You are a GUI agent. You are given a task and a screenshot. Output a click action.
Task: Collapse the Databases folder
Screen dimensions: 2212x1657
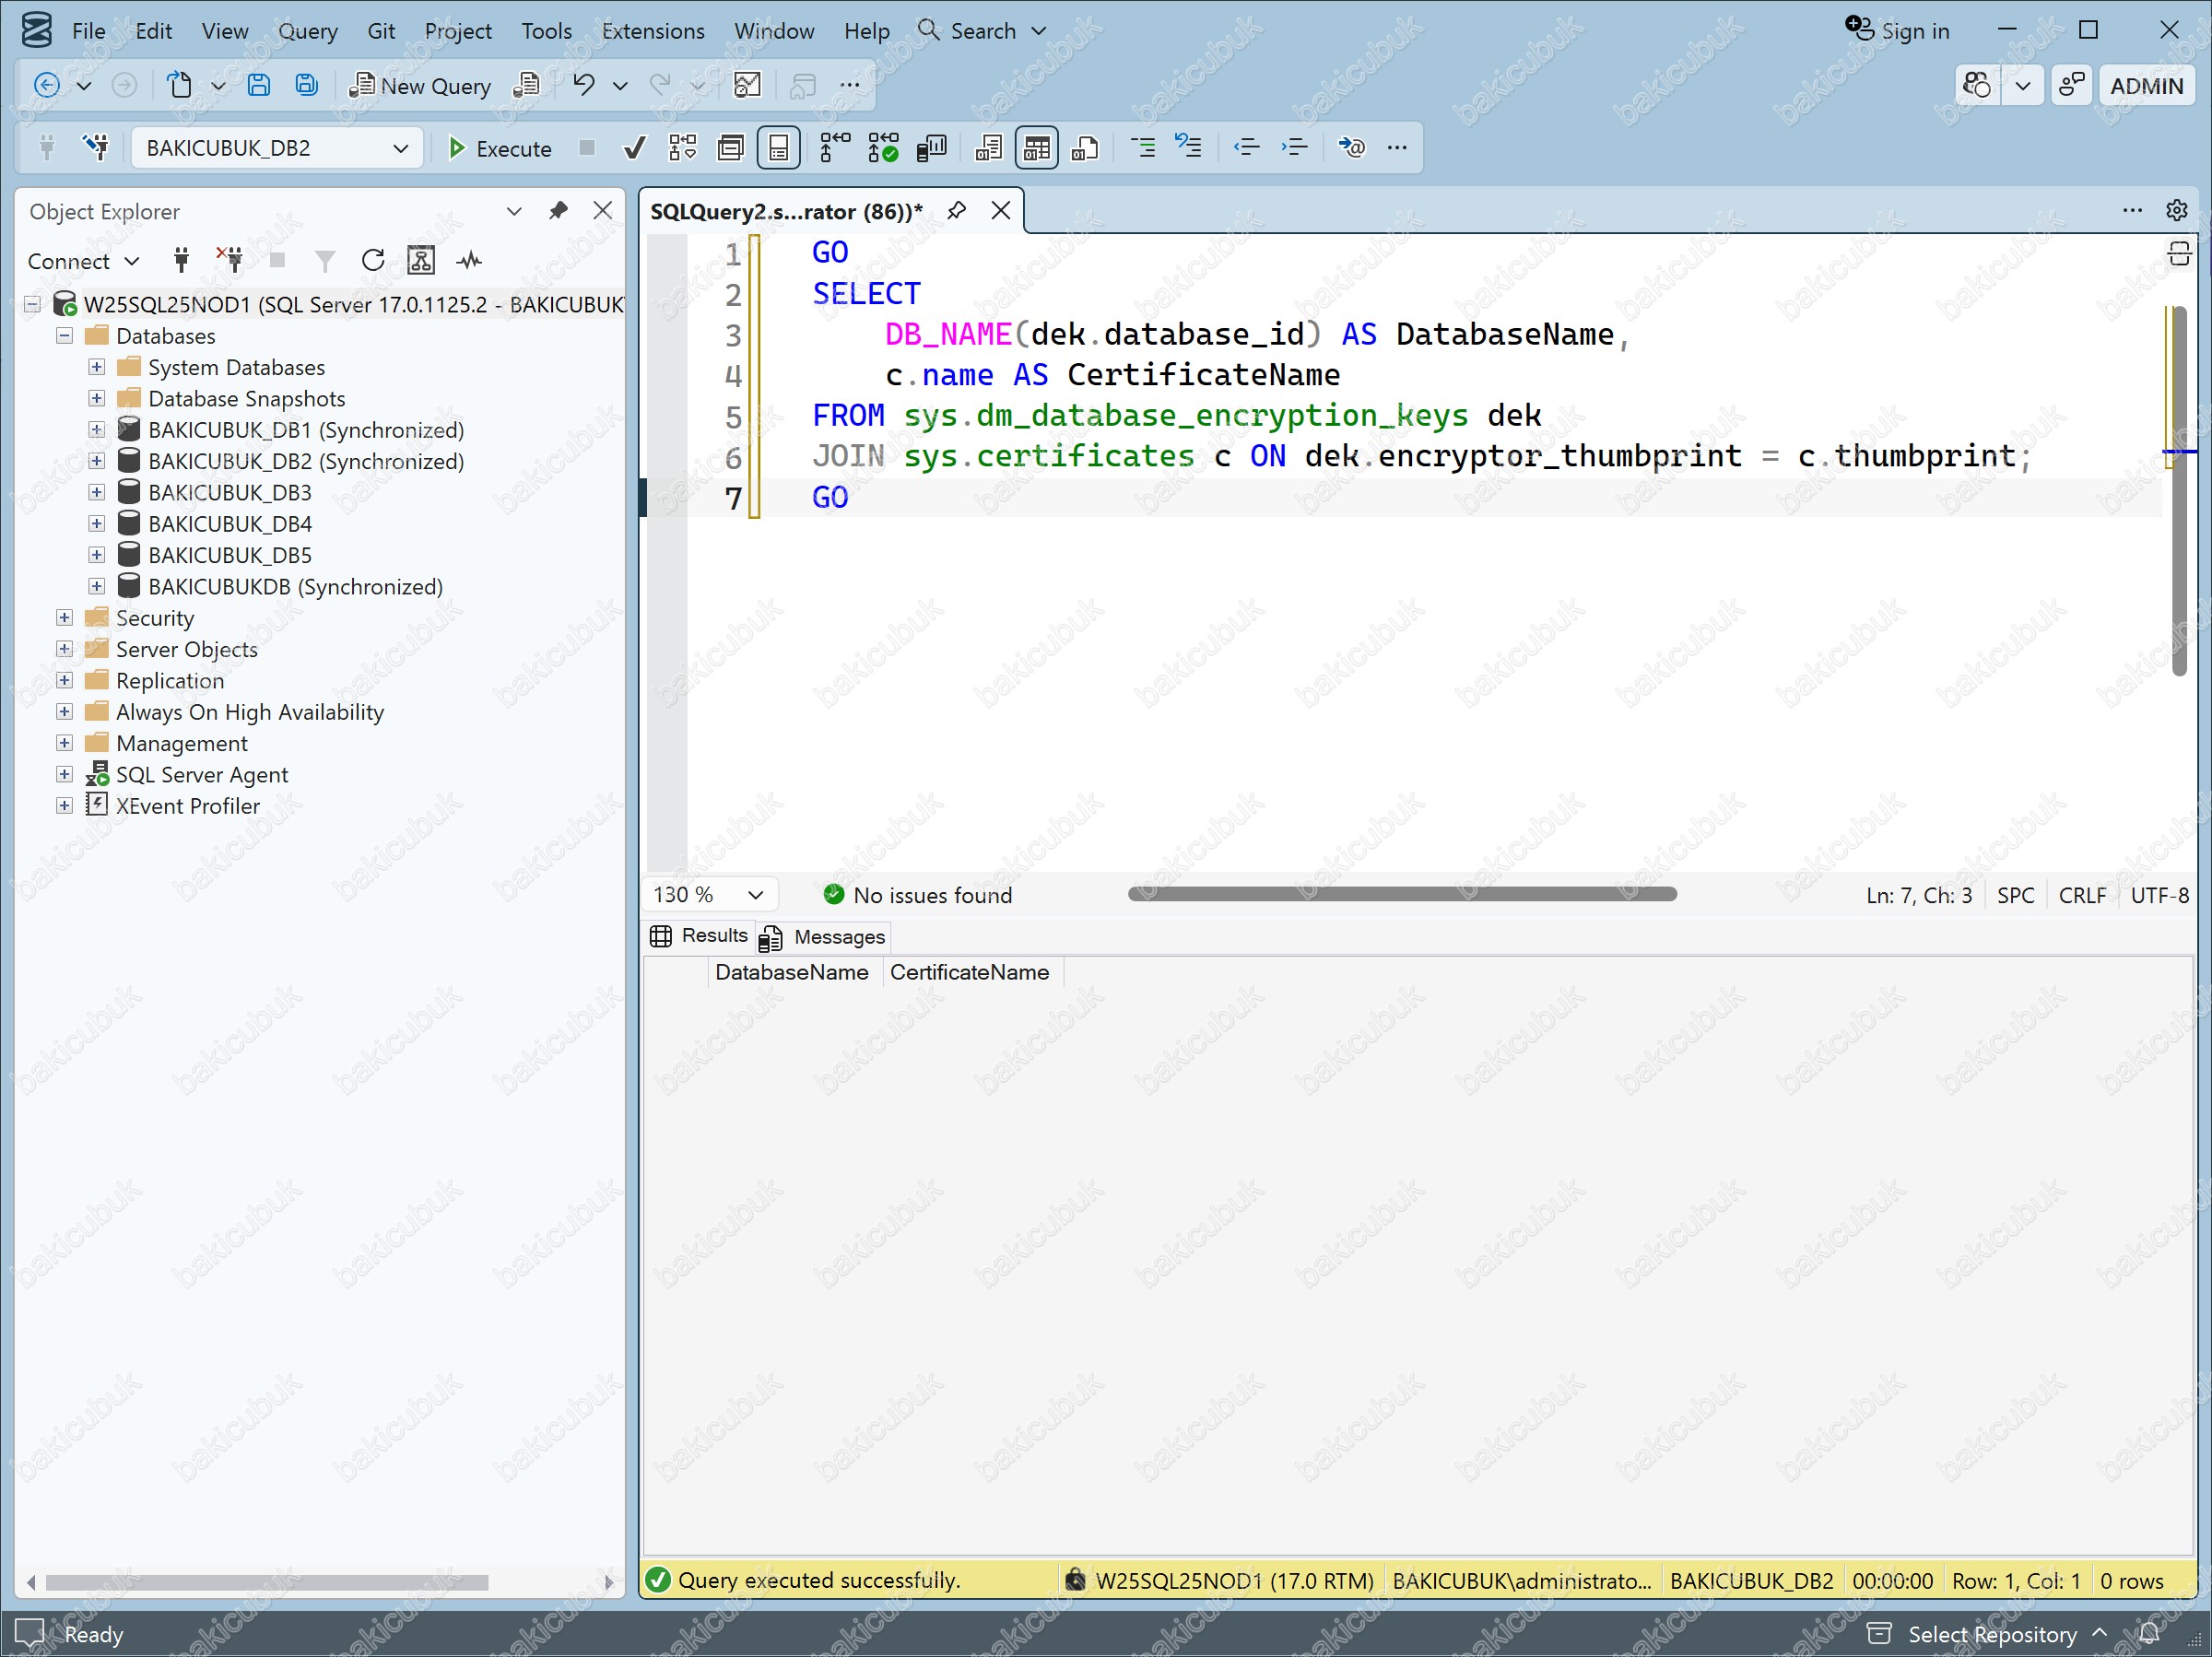(64, 336)
